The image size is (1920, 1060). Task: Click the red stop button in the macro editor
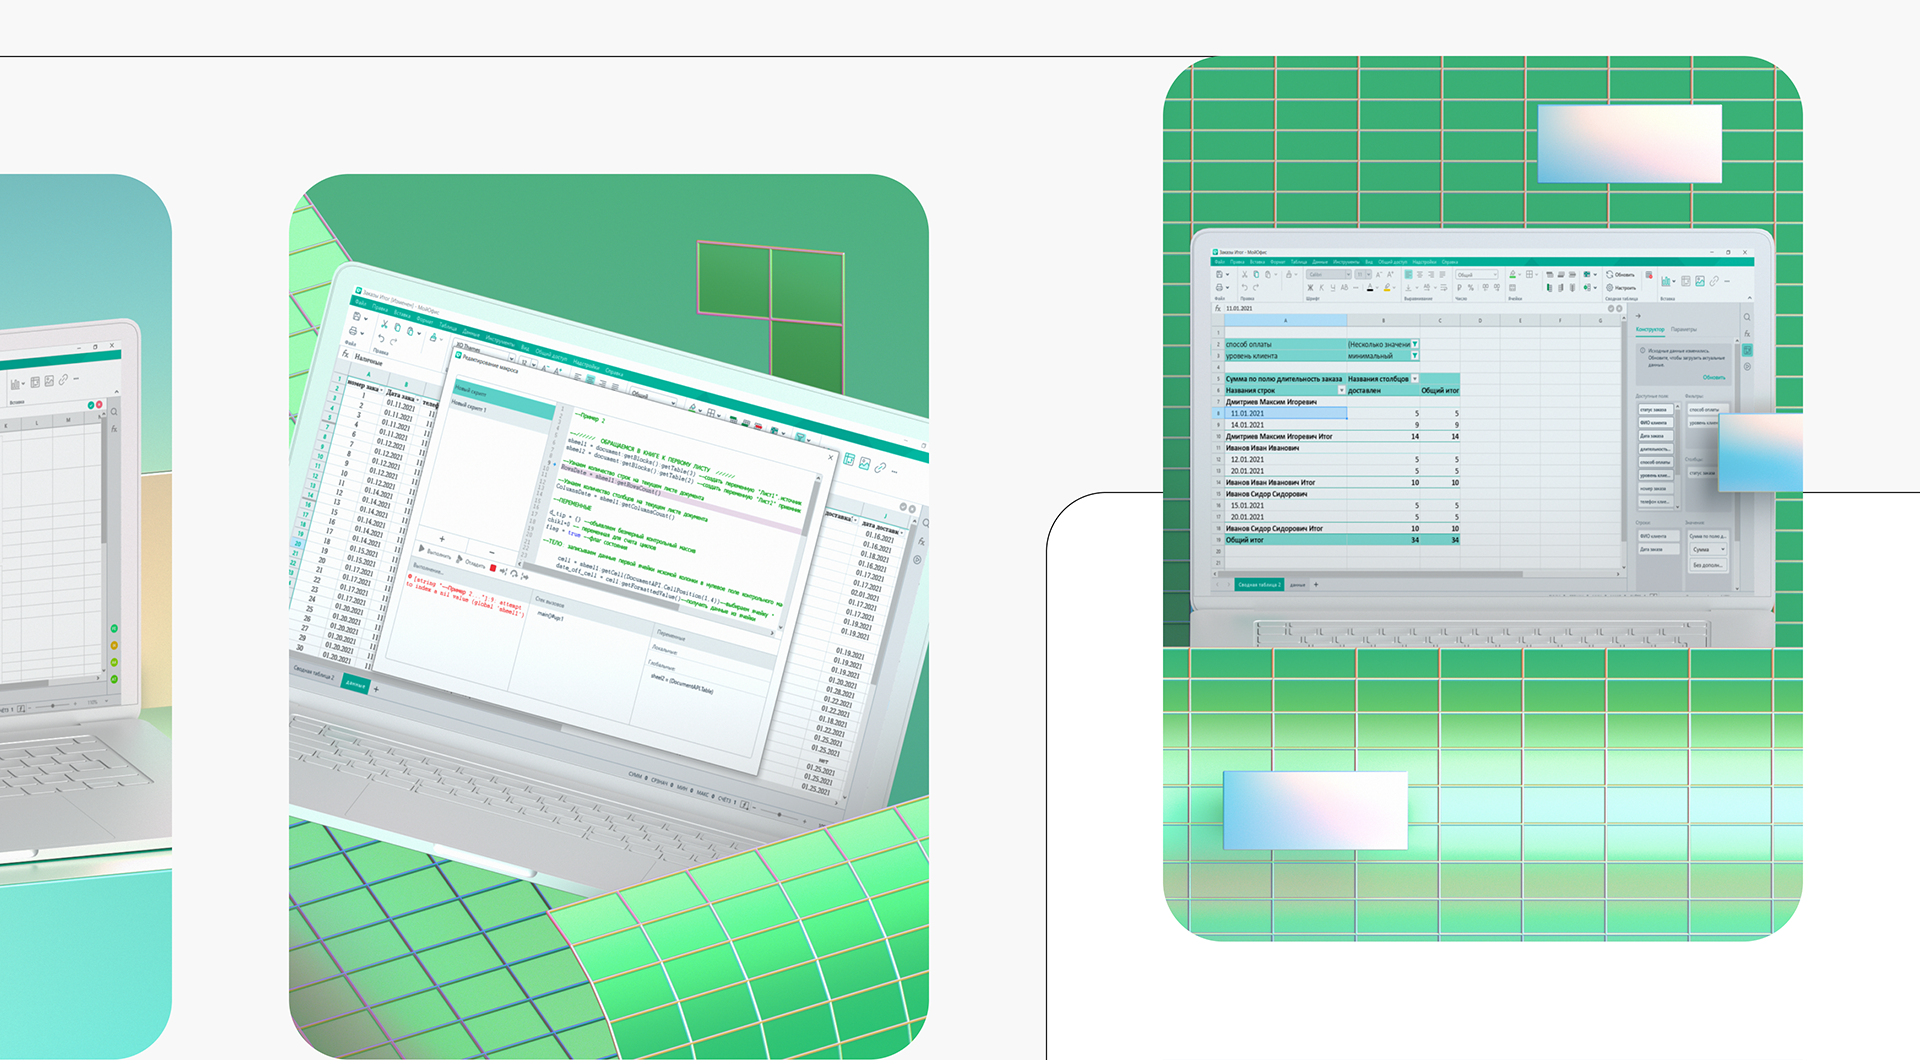(493, 568)
